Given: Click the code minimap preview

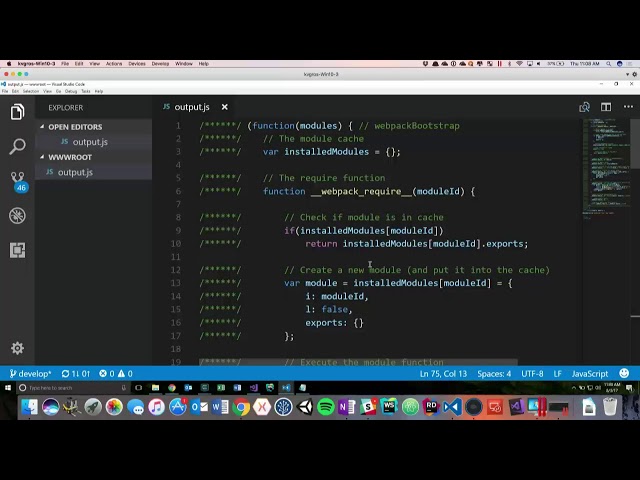Looking at the screenshot, I should click(607, 167).
